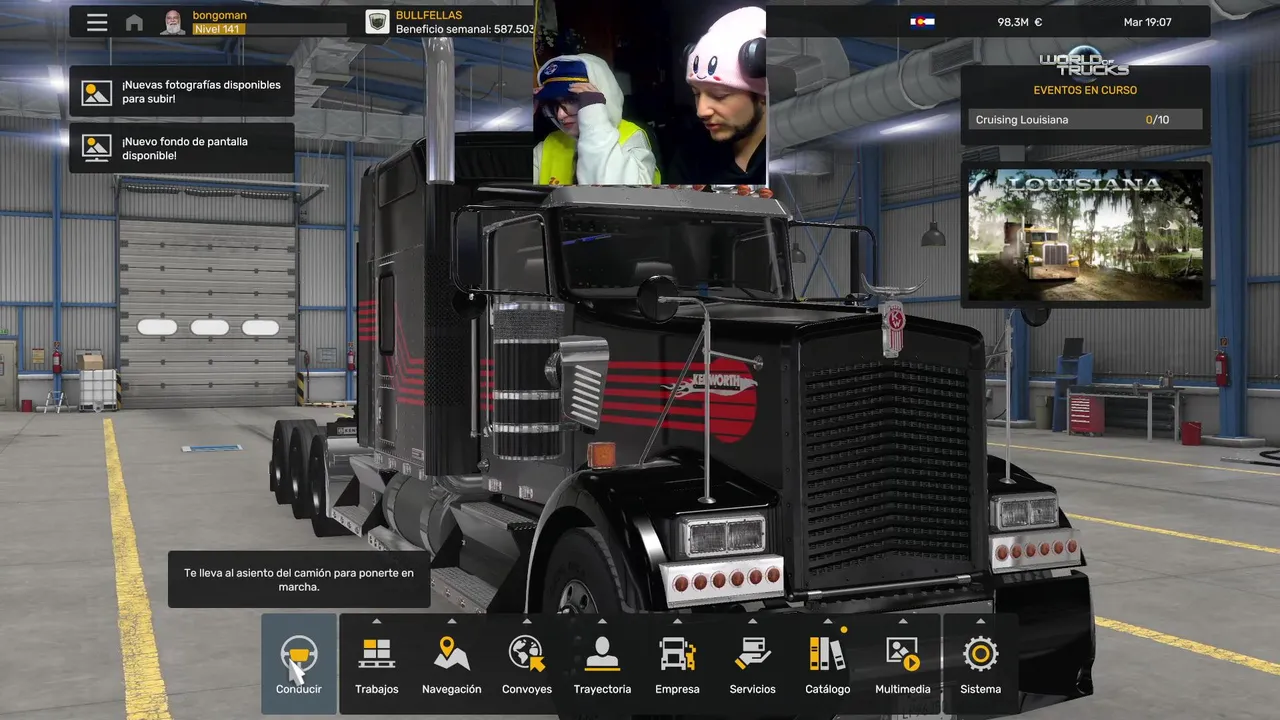Open the Trabajos jobs icon
Screen dimensions: 1280x720
(377, 654)
